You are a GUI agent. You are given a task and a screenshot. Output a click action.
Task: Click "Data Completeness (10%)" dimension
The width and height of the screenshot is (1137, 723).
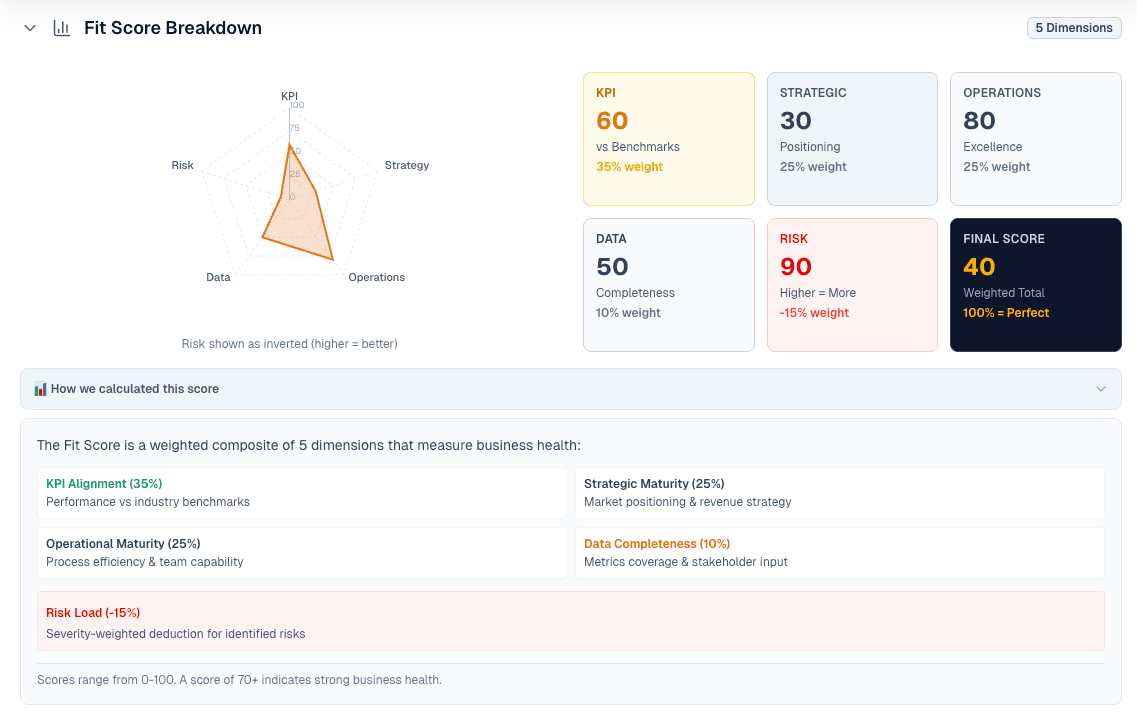tap(838, 551)
